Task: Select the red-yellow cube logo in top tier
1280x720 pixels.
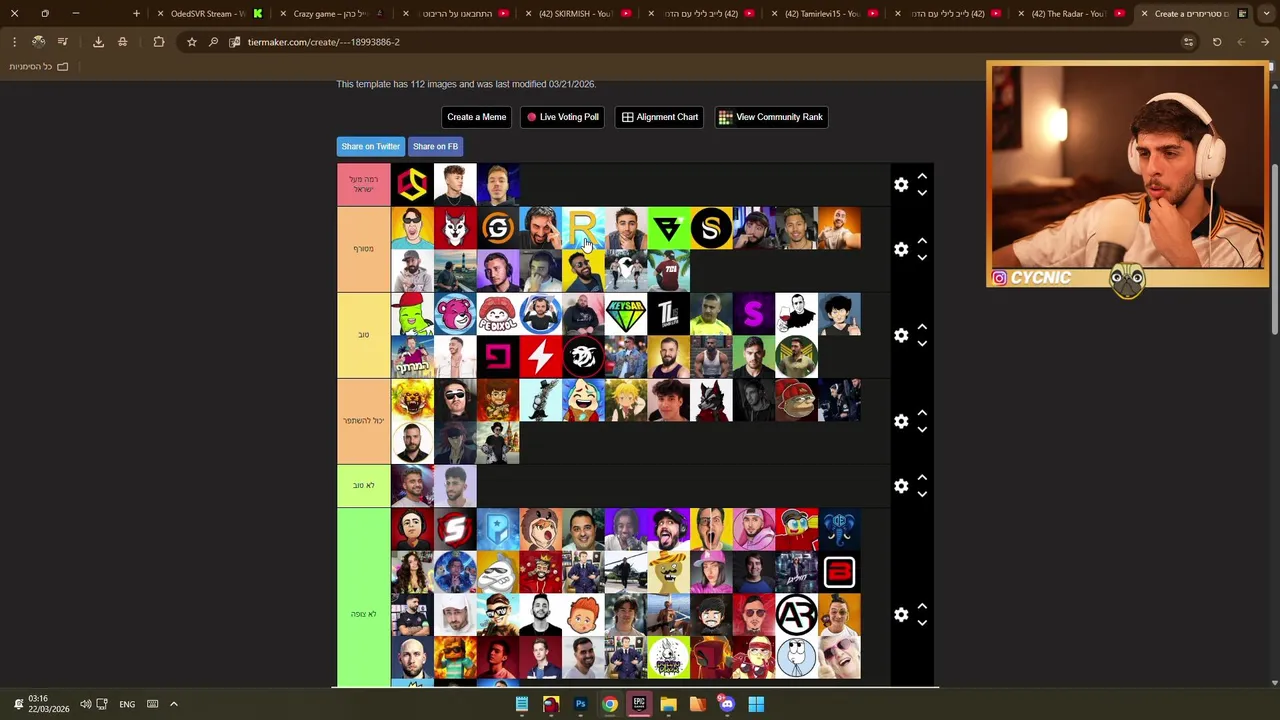Action: coord(412,185)
